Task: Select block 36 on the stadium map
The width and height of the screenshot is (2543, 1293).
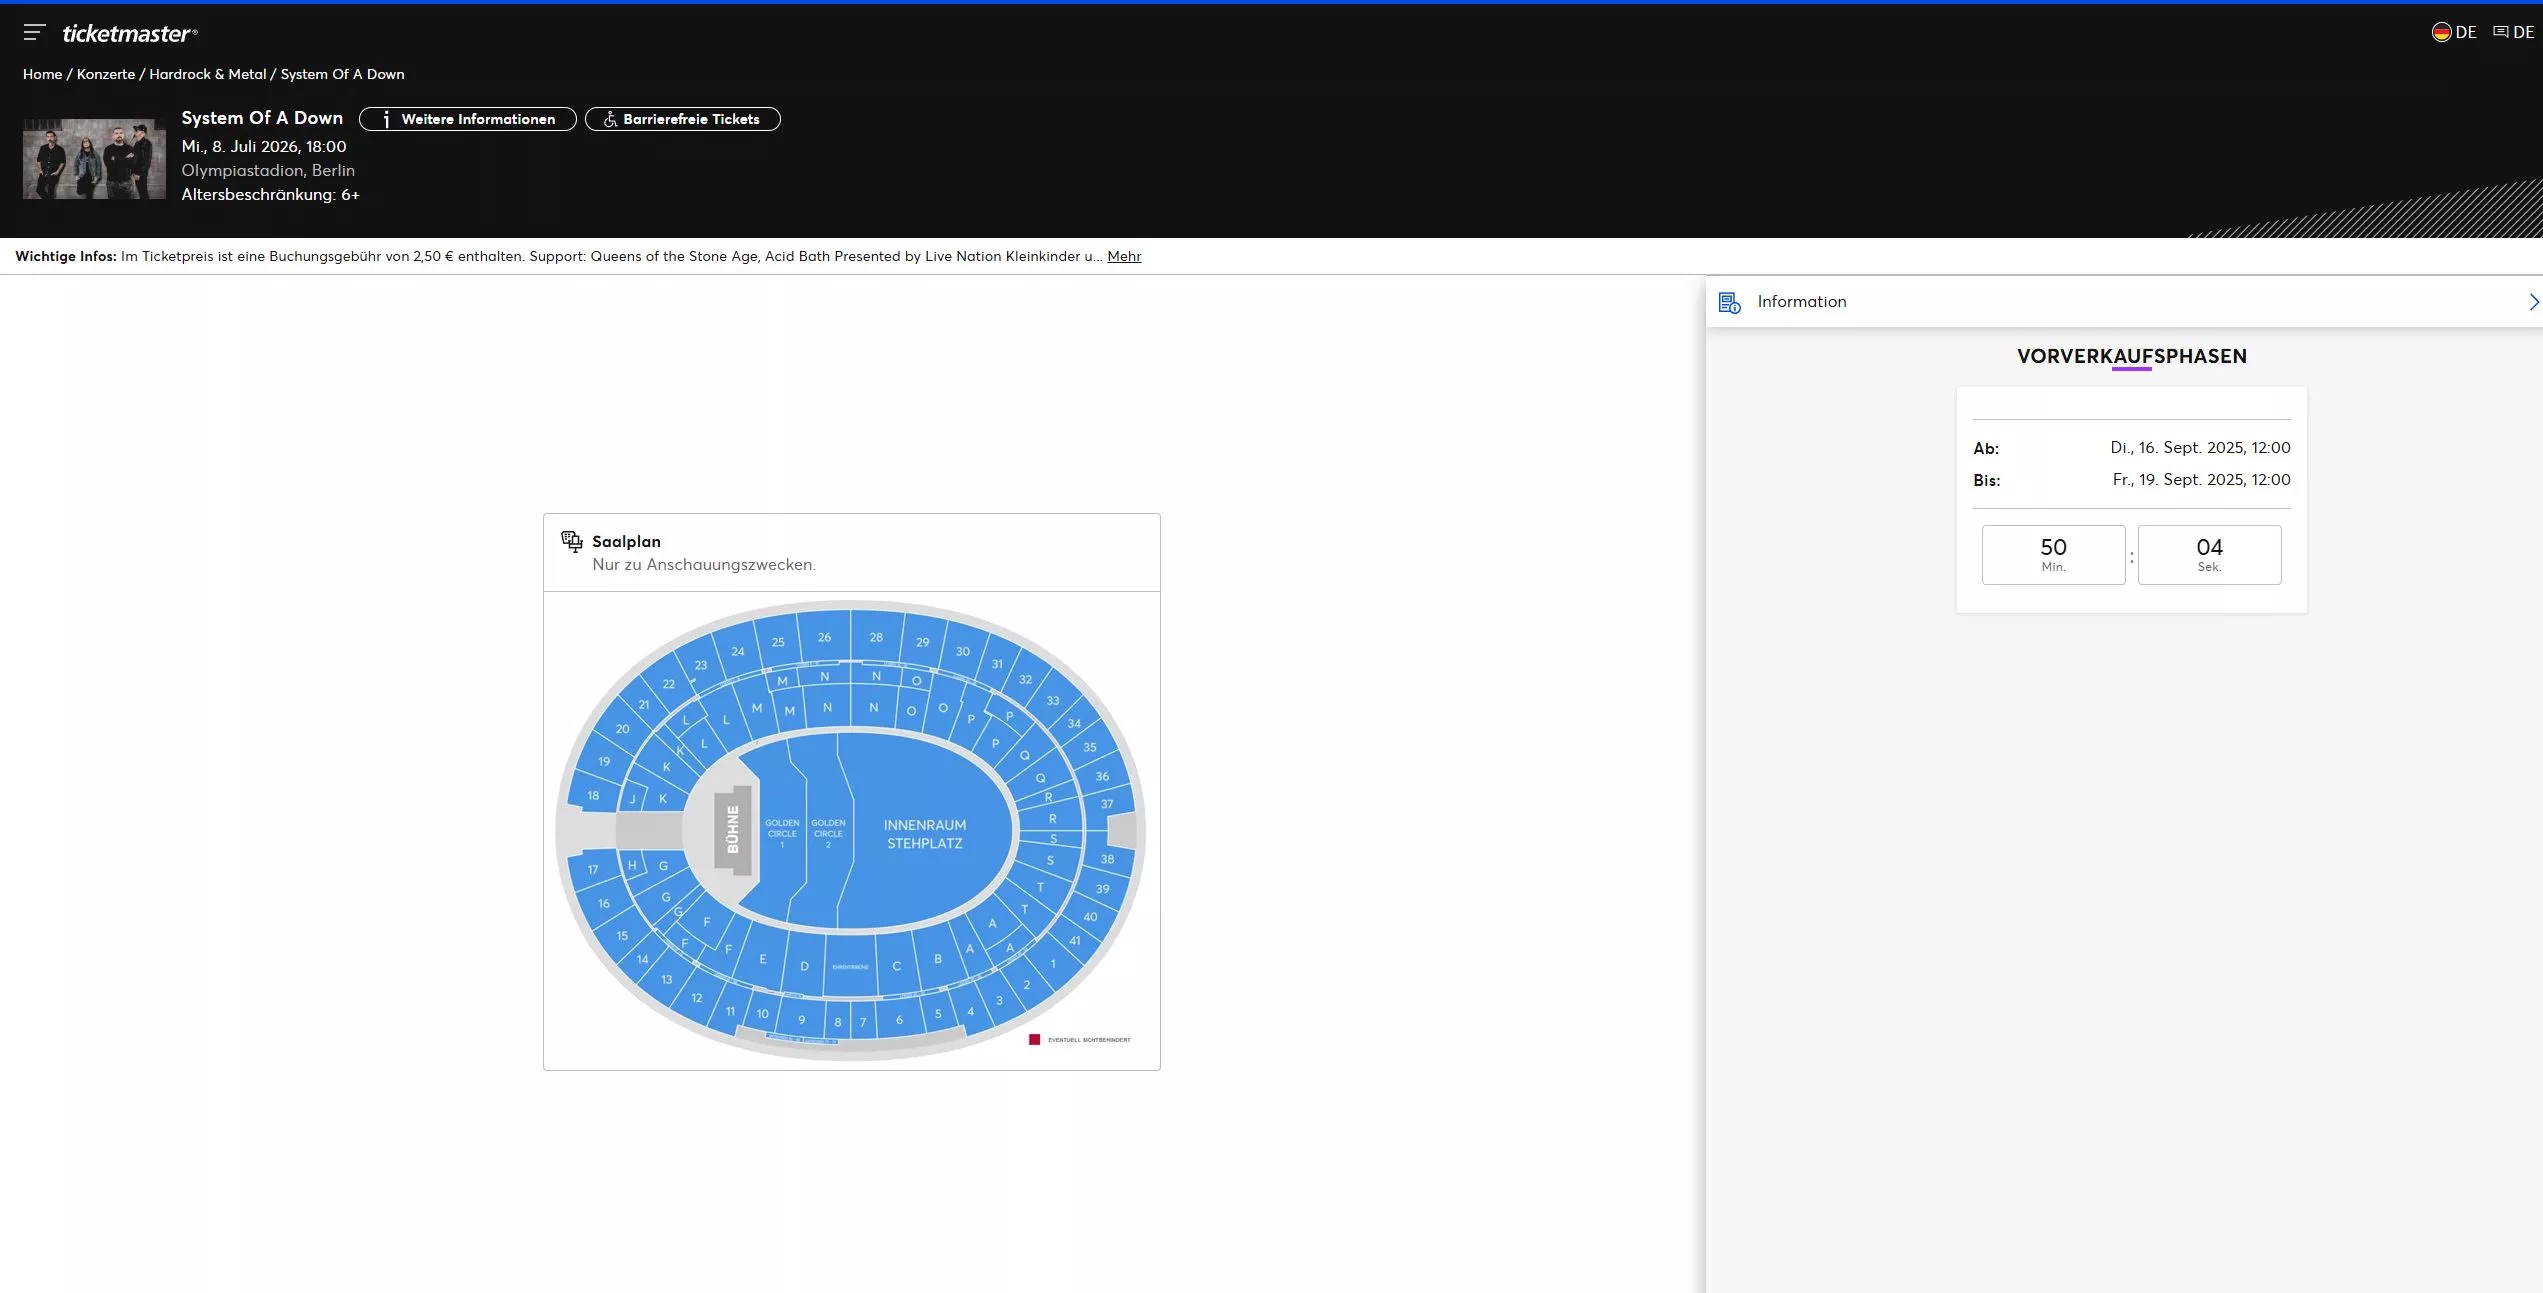Action: coord(1102,776)
